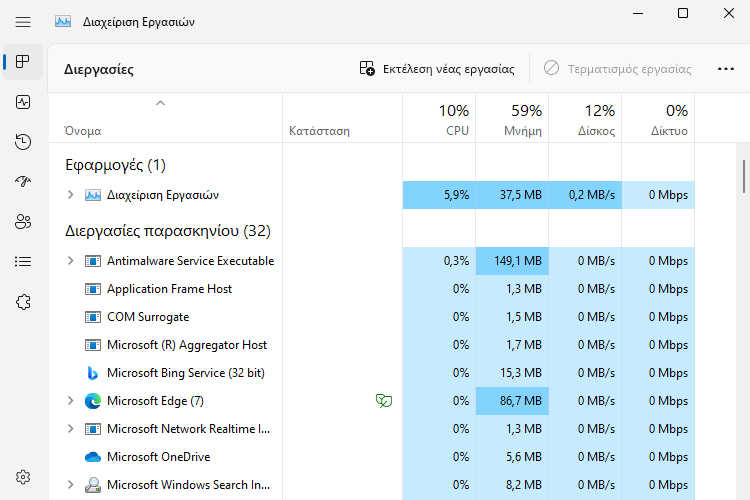Select Microsoft Bing Service (32 bit) name
Screen dimensions: 750x500
(186, 373)
